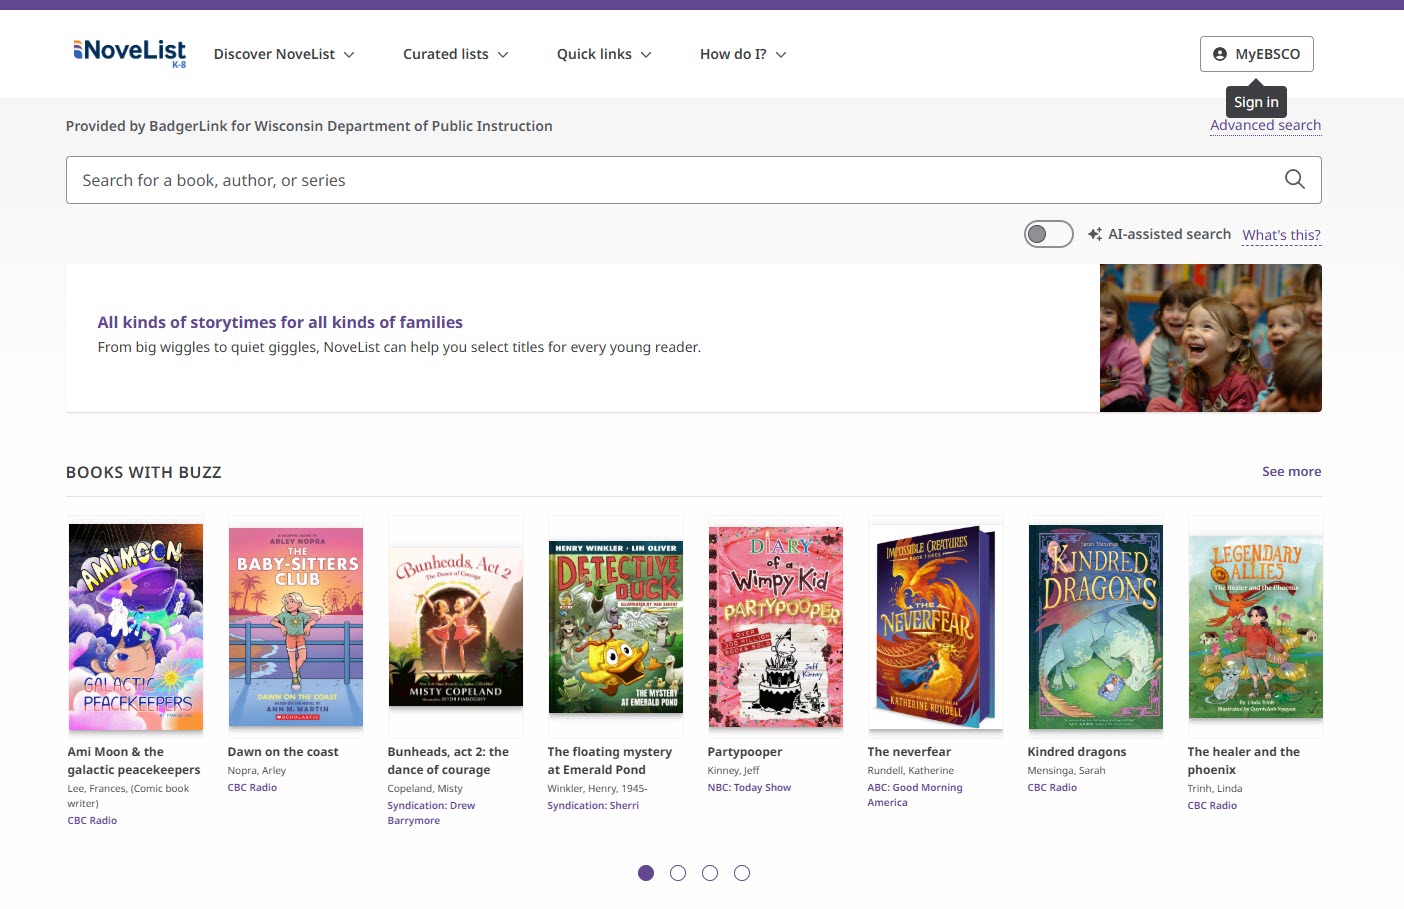The height and width of the screenshot is (909, 1404).
Task: Select the first carousel page dot
Action: [646, 873]
